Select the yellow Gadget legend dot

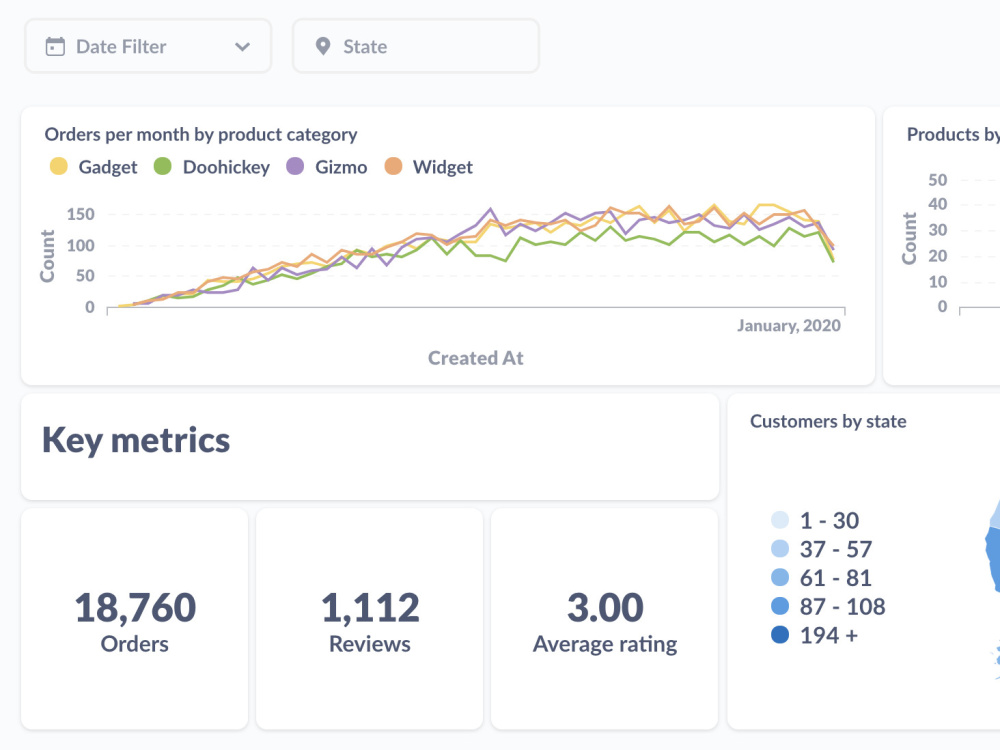(58, 167)
